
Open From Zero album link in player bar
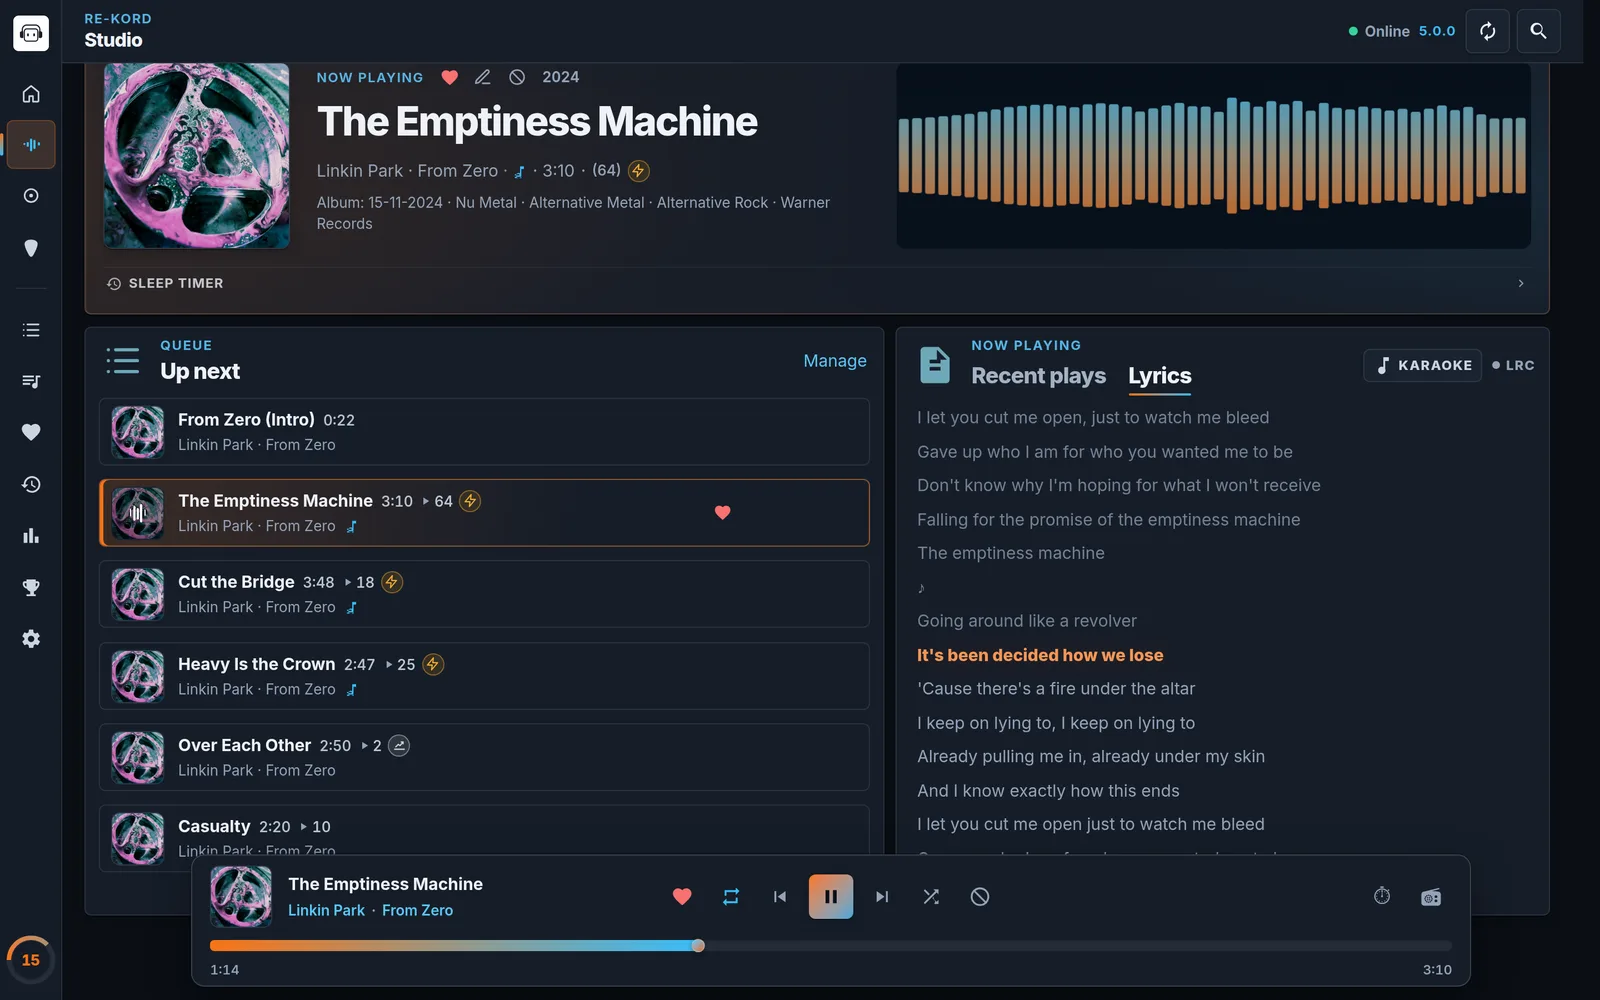(x=417, y=910)
